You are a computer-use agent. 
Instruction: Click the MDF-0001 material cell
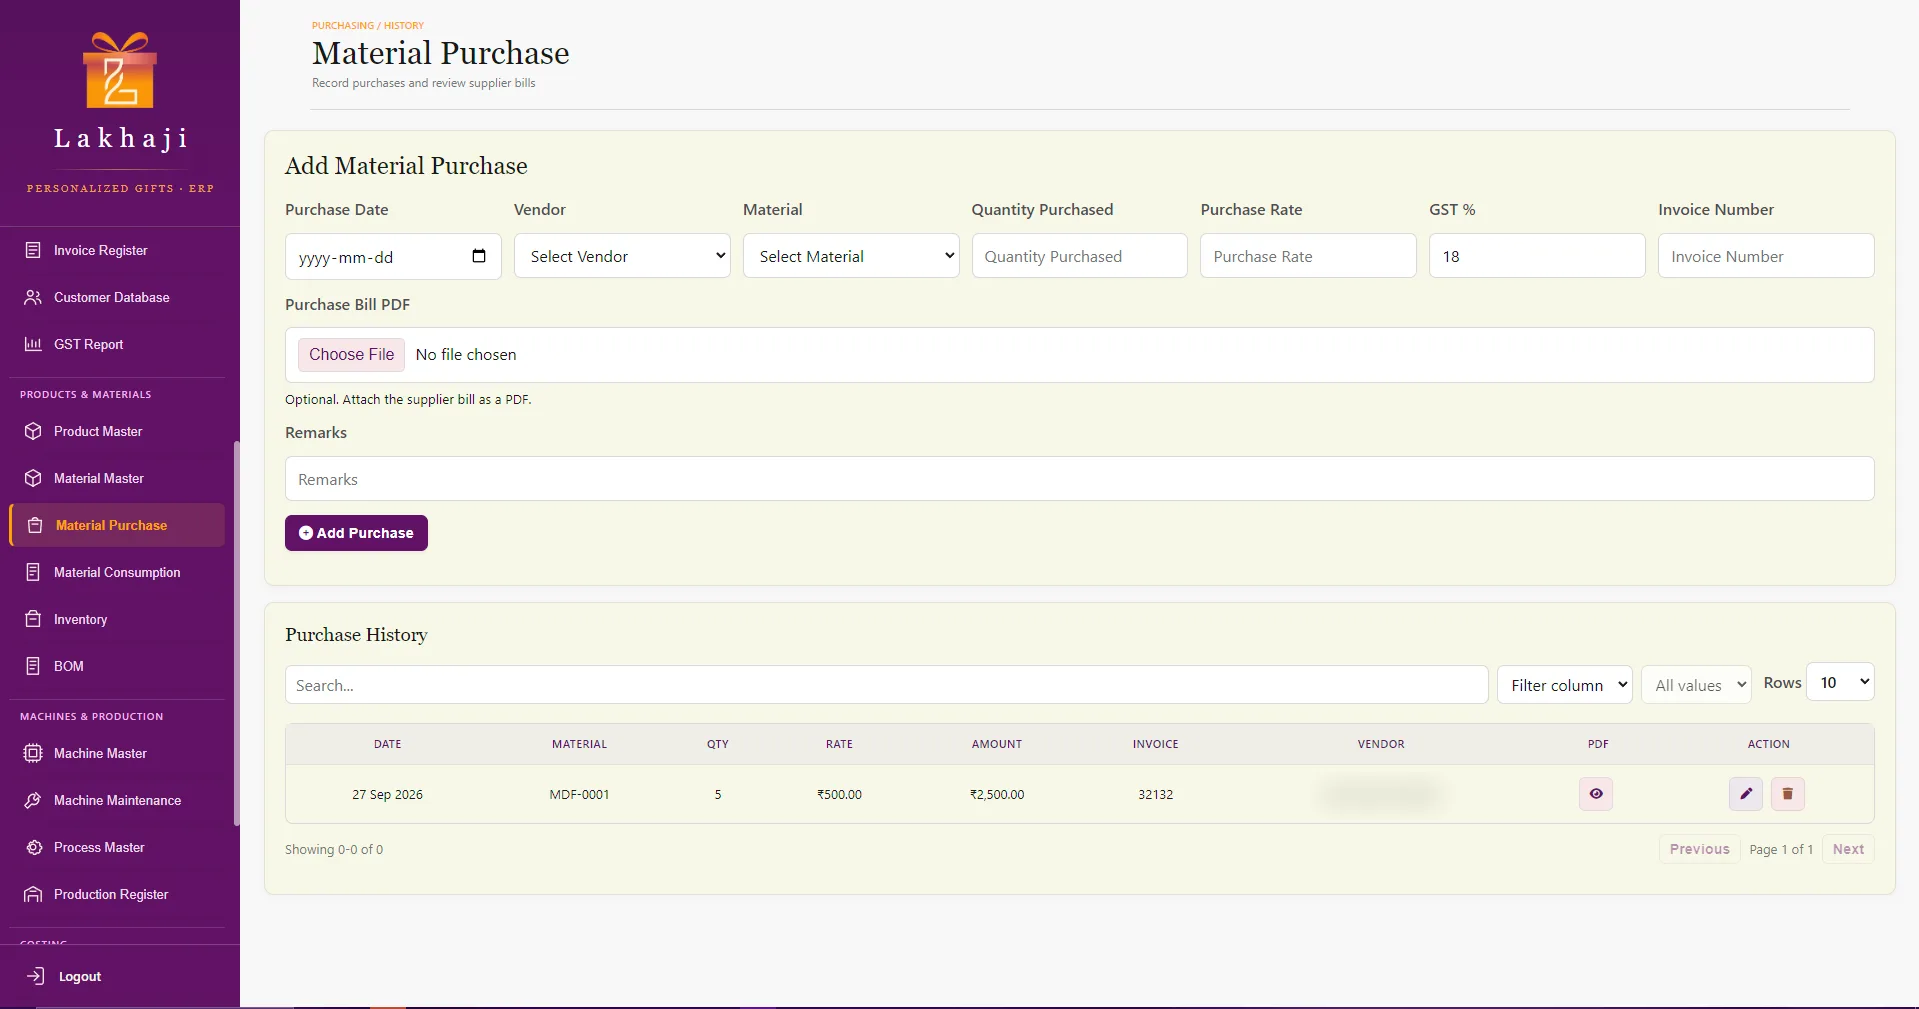pyautogui.click(x=579, y=794)
